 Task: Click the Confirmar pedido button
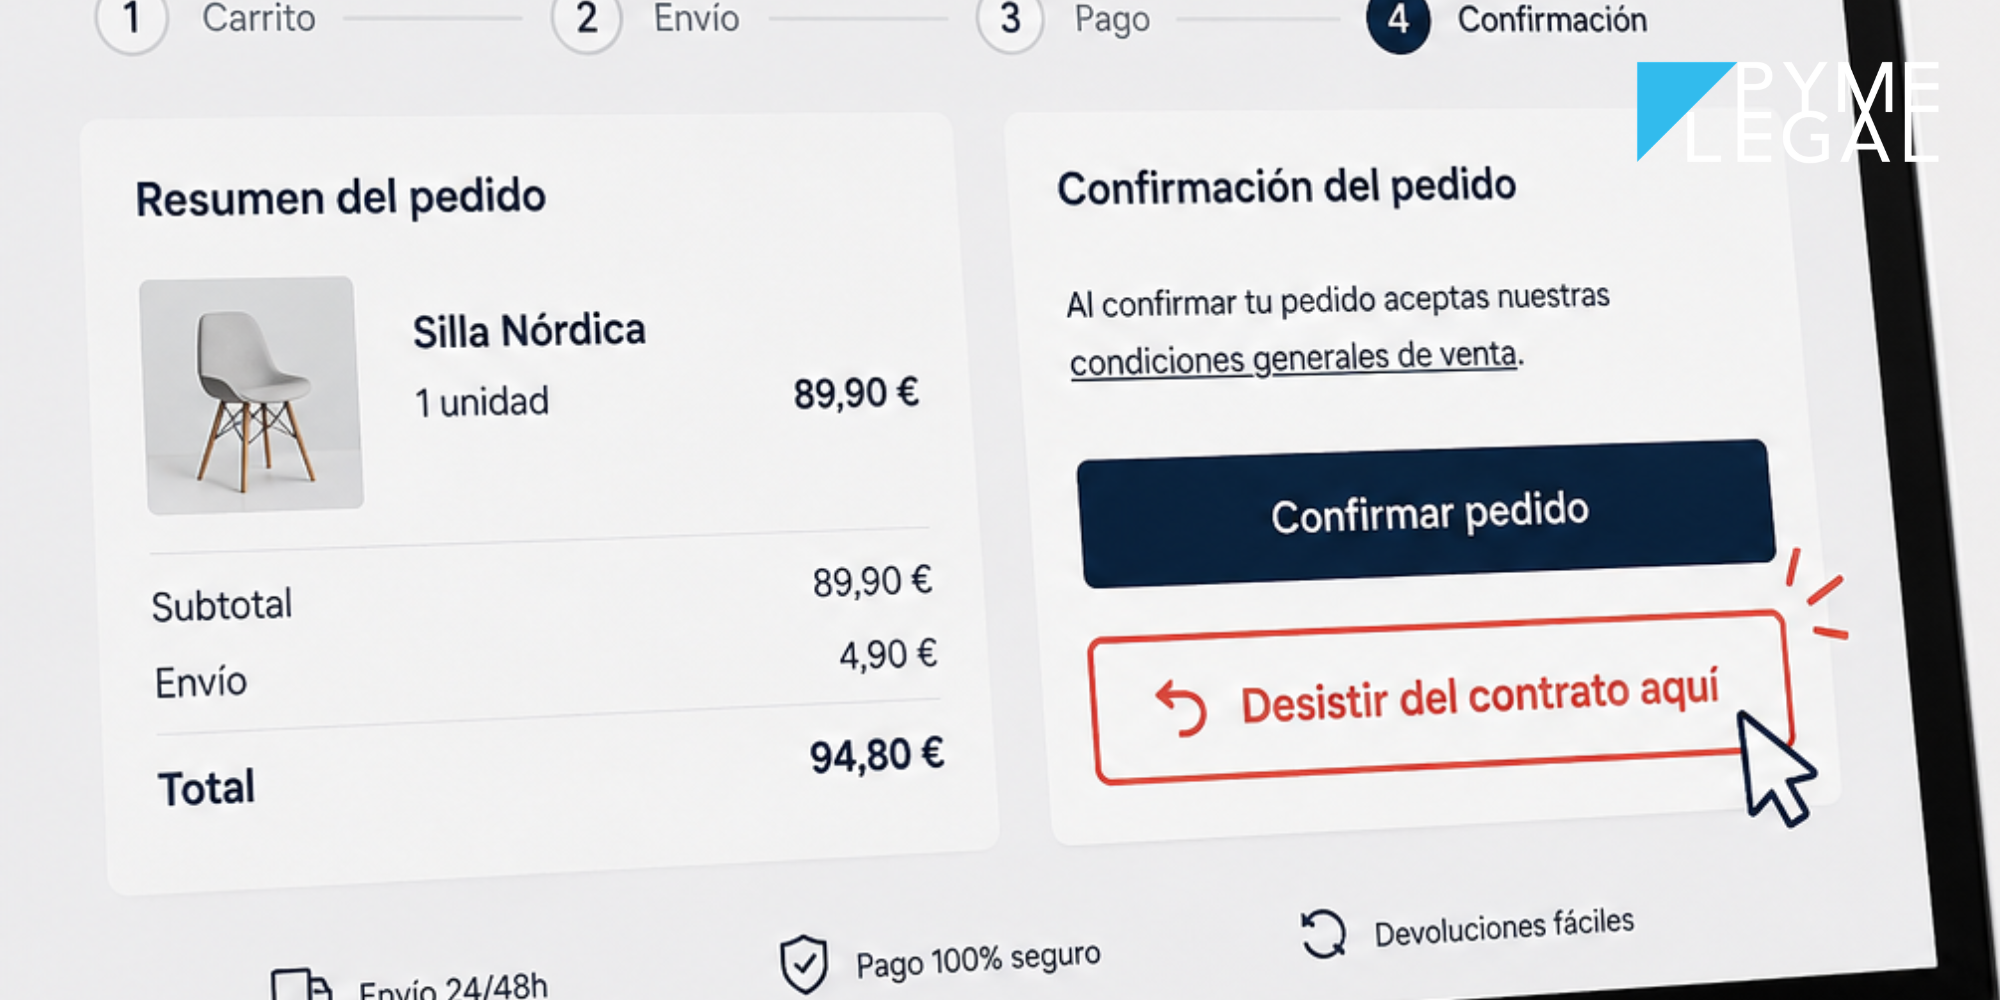pos(1427,513)
